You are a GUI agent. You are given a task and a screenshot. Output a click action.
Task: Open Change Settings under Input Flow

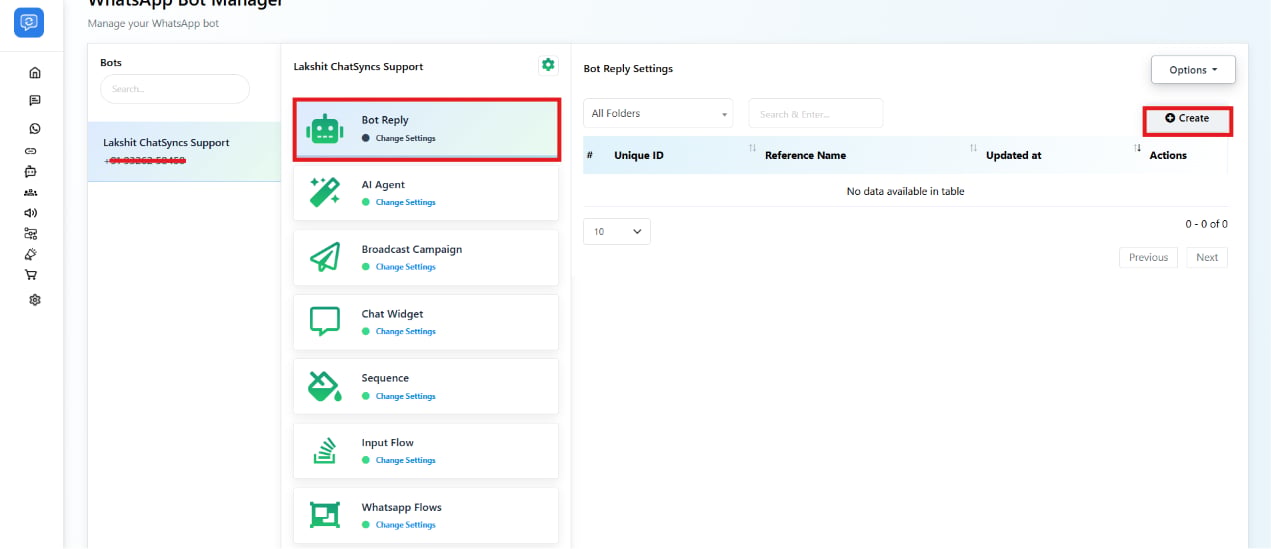click(405, 460)
